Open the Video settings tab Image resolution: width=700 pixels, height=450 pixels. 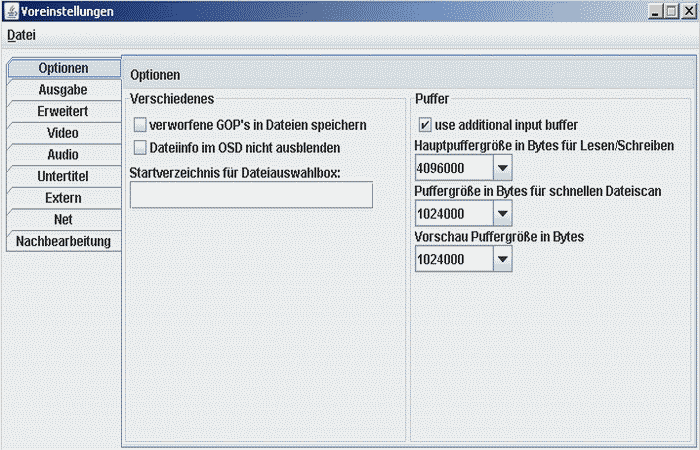coord(63,133)
